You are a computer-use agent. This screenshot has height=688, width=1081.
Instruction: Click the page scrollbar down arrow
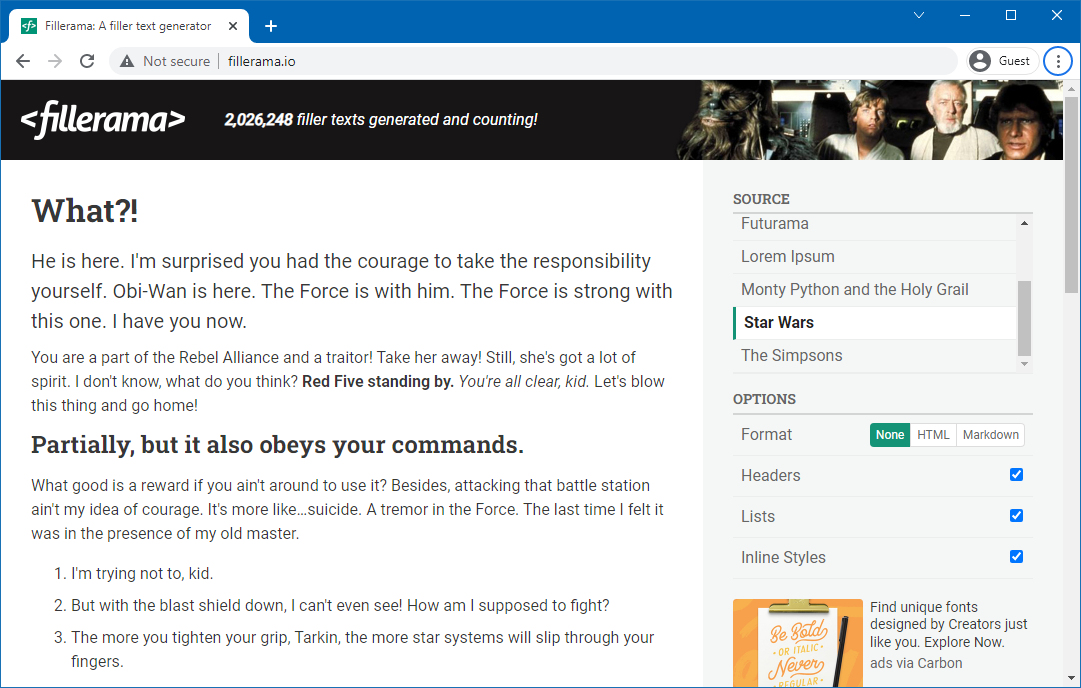[x=1071, y=678]
